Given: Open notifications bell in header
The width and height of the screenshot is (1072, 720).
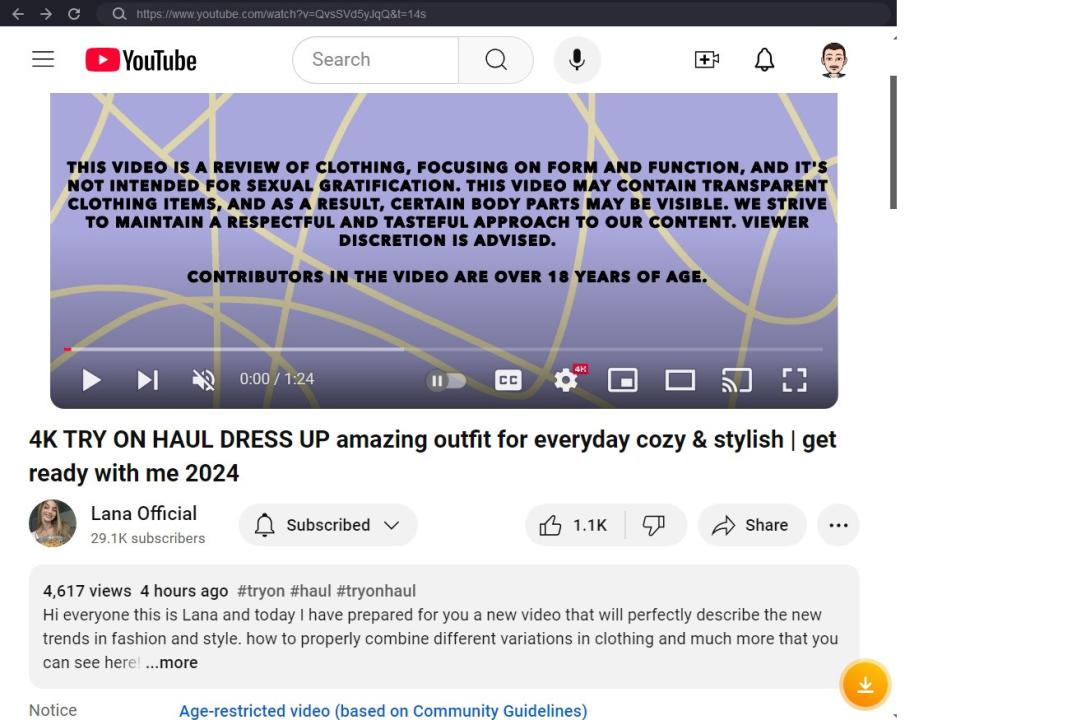Looking at the screenshot, I should pos(764,59).
